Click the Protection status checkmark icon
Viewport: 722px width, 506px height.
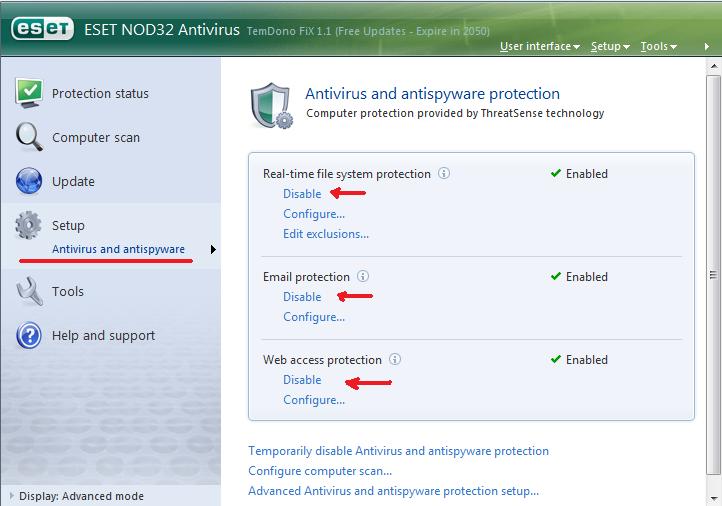[x=28, y=93]
